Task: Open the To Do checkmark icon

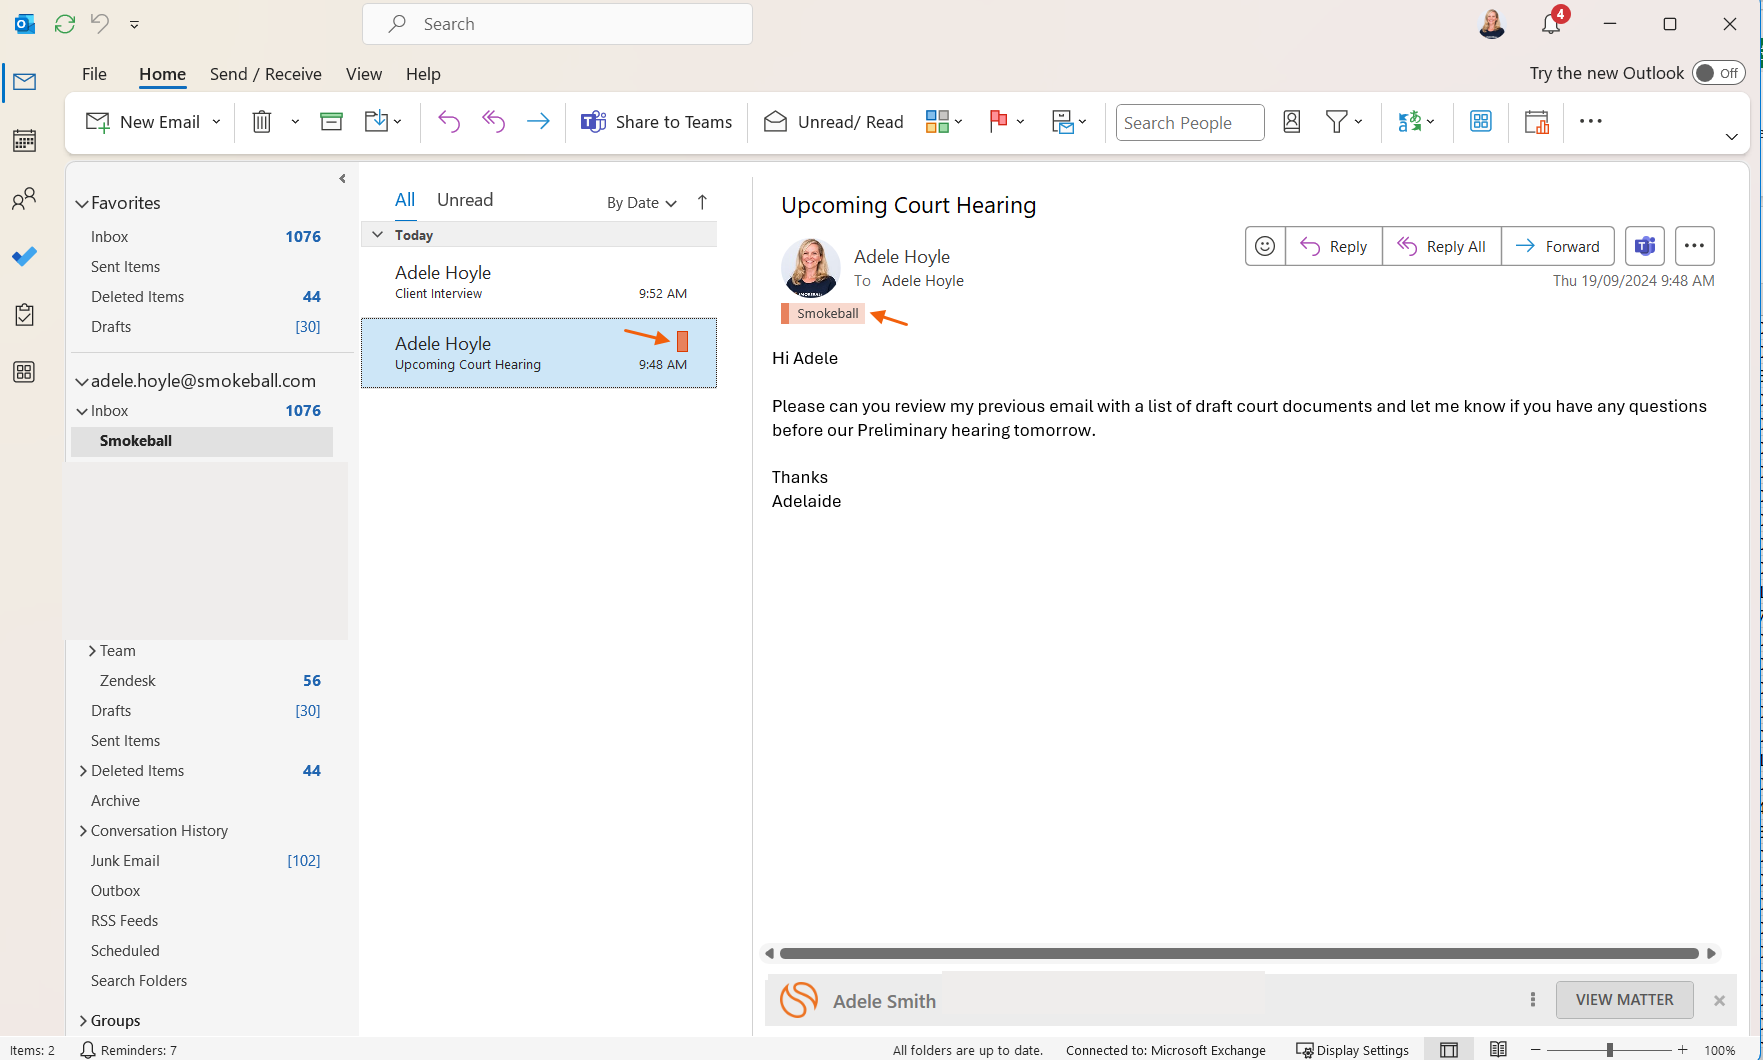Action: [x=24, y=257]
